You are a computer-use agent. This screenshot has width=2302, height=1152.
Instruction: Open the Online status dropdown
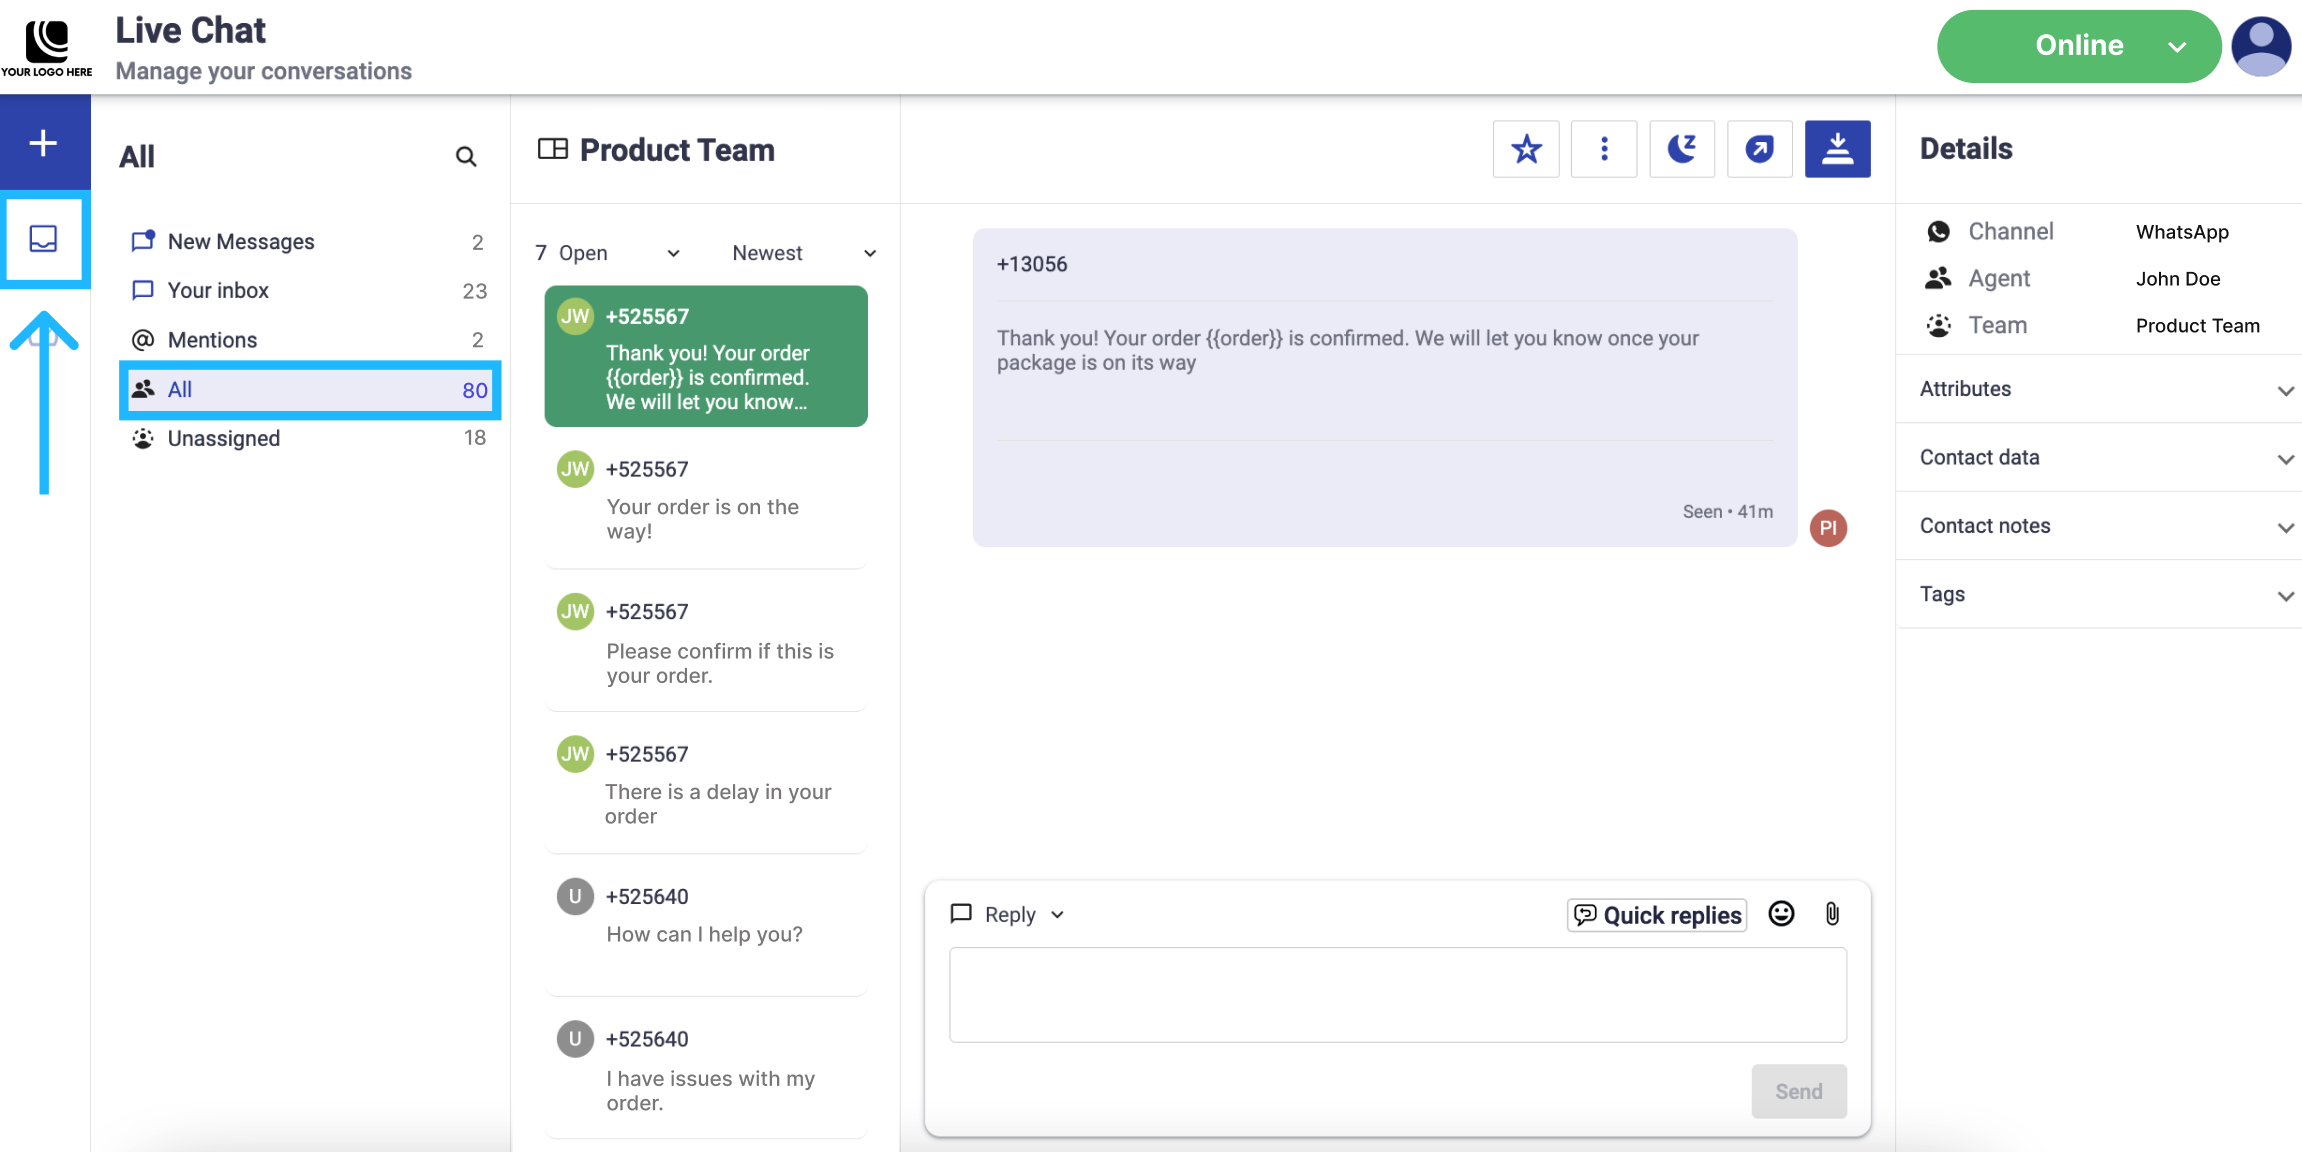click(2078, 46)
